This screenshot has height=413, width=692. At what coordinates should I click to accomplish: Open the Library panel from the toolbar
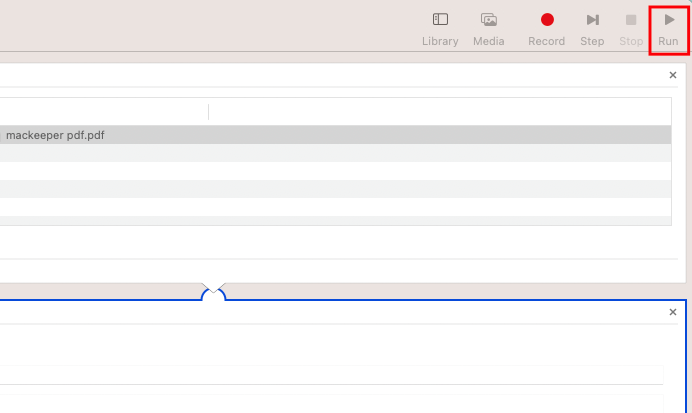point(440,30)
